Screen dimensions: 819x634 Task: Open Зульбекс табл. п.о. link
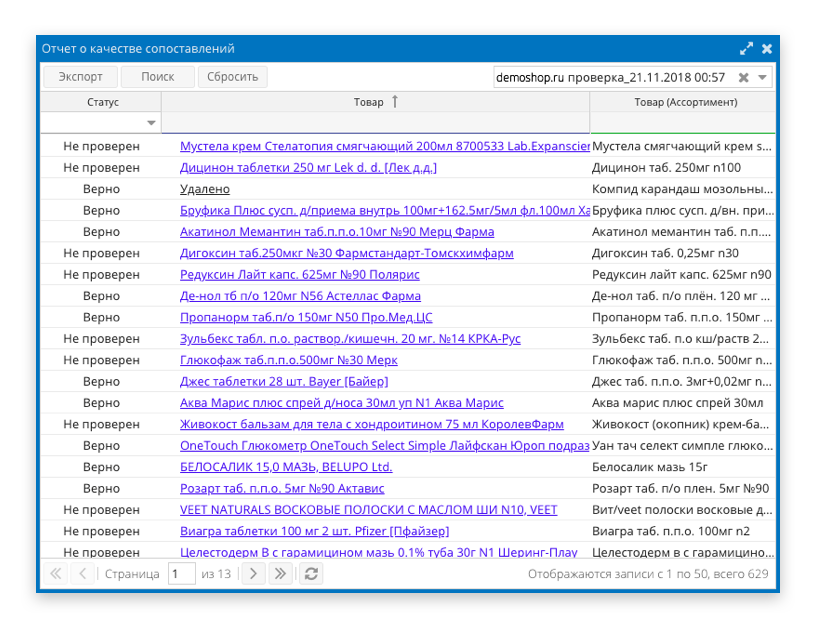pyautogui.click(x=350, y=339)
